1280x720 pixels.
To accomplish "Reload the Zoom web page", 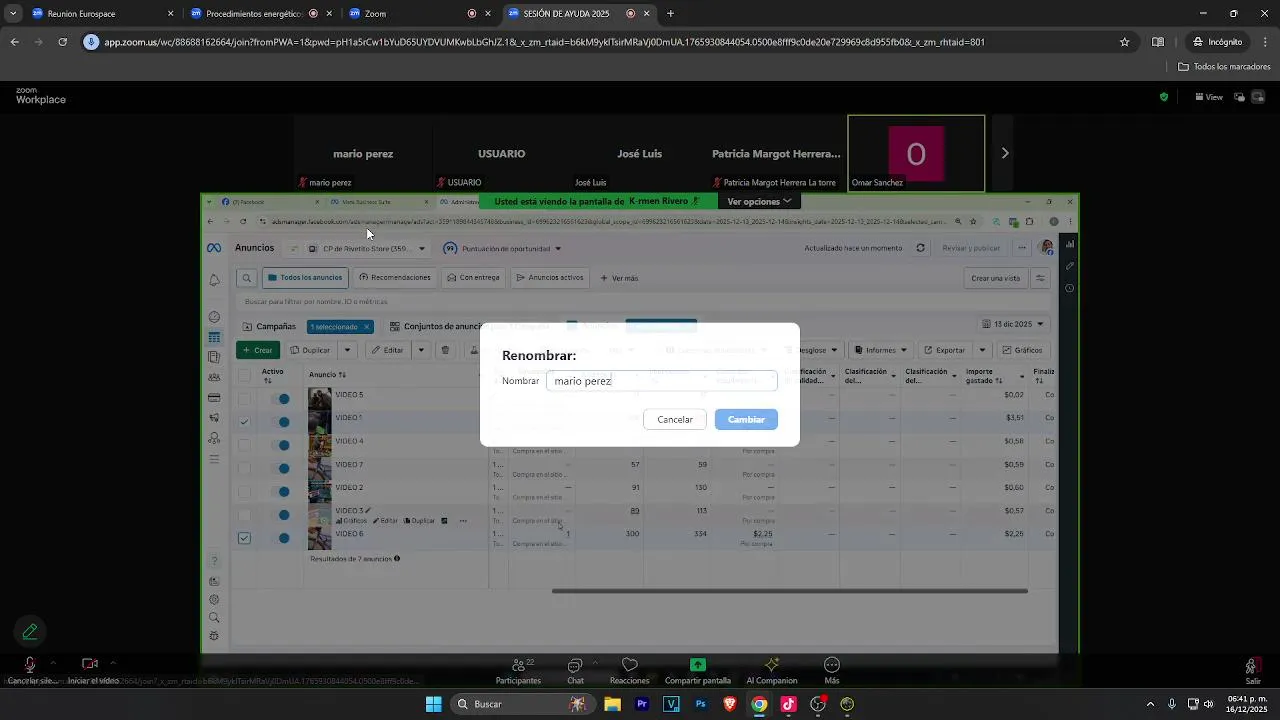I will coord(62,42).
